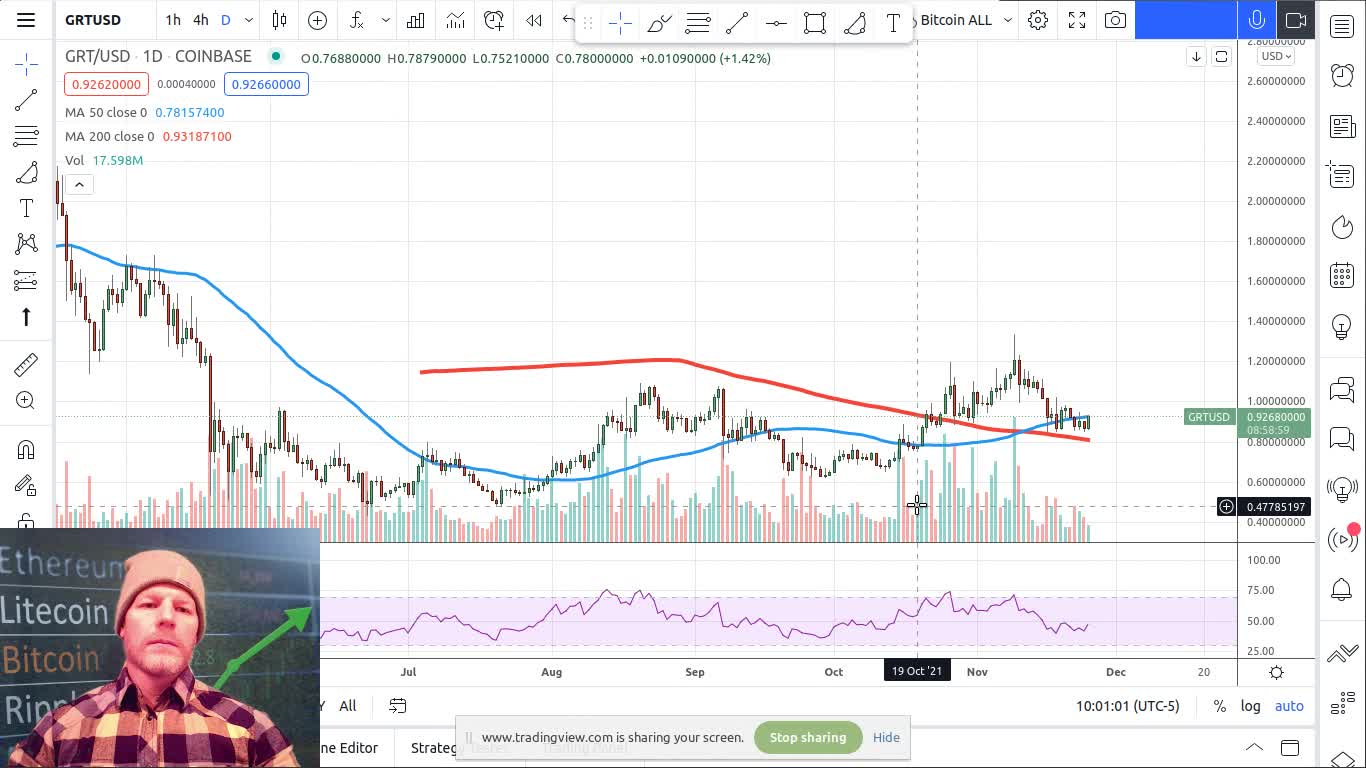Expand the fx indicators dropdown arrow

[x=385, y=20]
